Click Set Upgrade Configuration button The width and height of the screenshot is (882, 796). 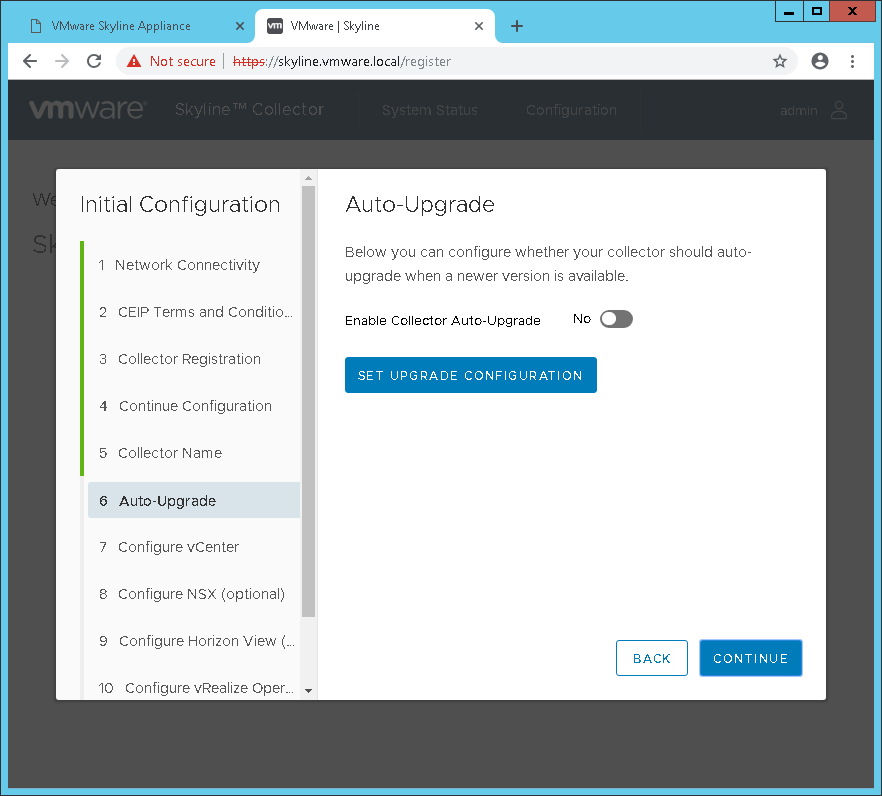(x=471, y=375)
